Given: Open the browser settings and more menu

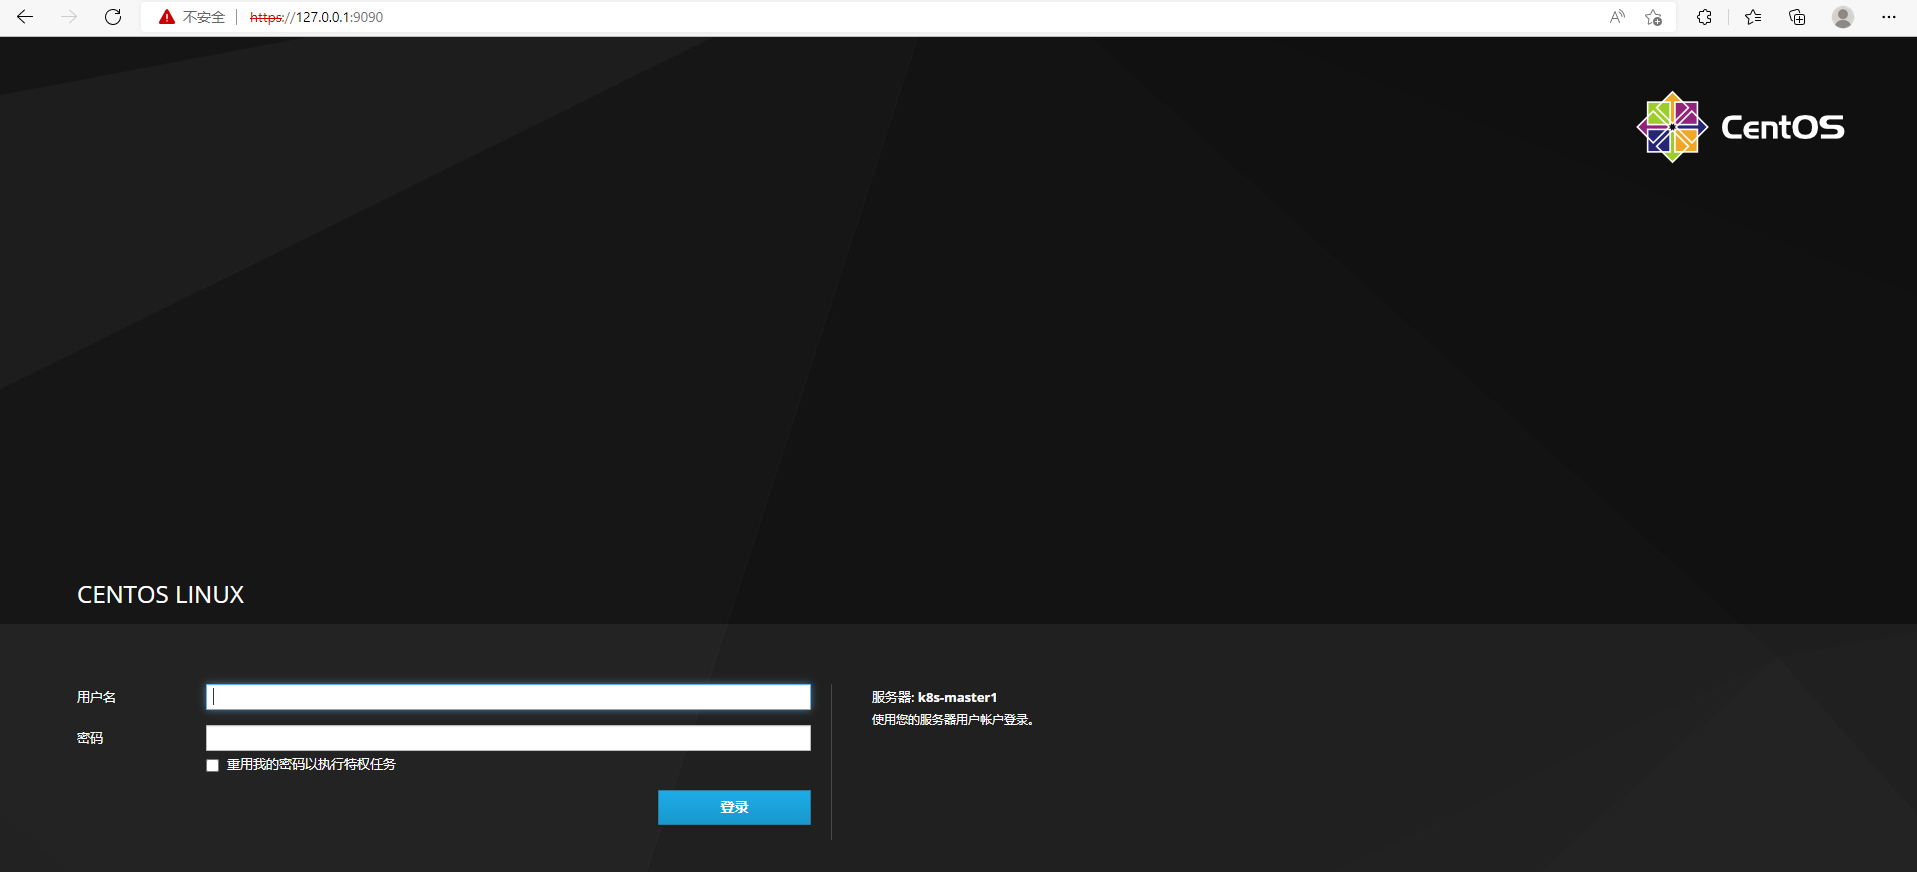Looking at the screenshot, I should pyautogui.click(x=1889, y=17).
